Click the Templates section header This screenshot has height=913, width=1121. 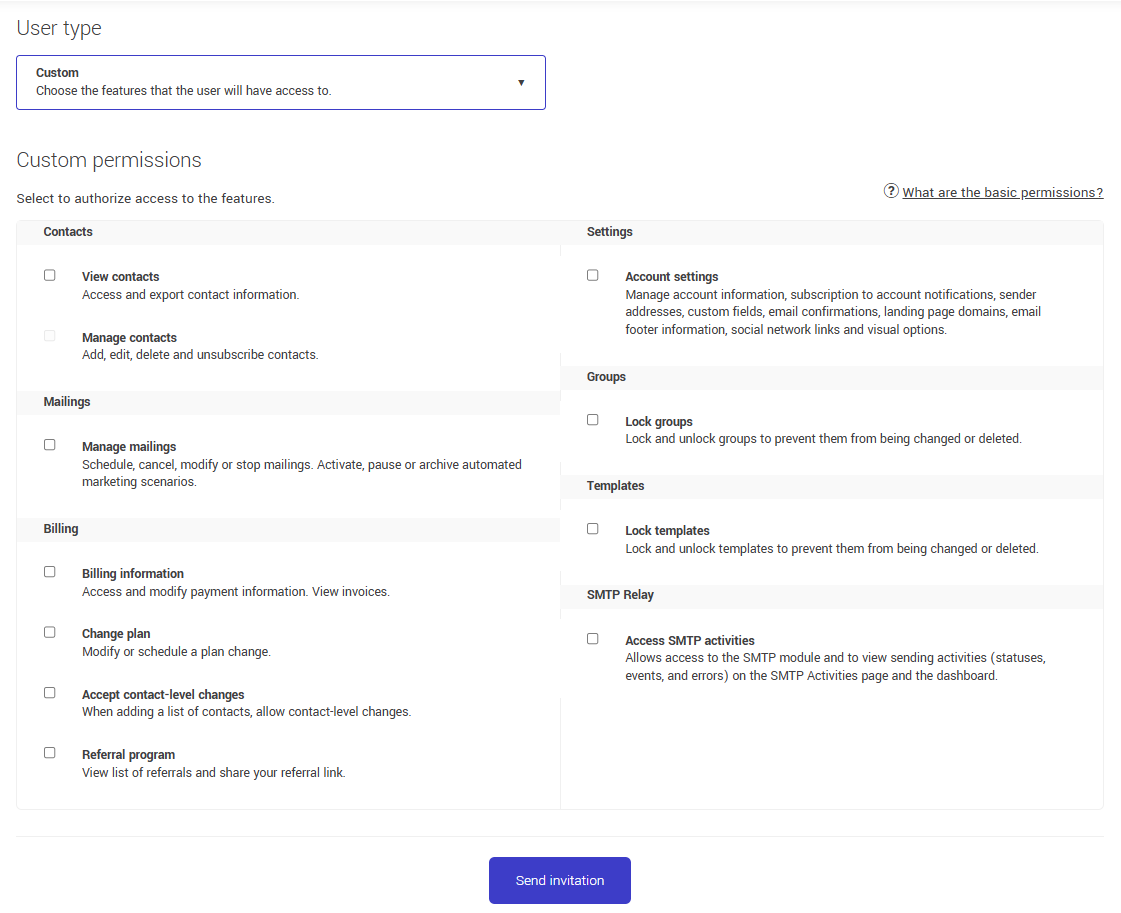pyautogui.click(x=615, y=485)
